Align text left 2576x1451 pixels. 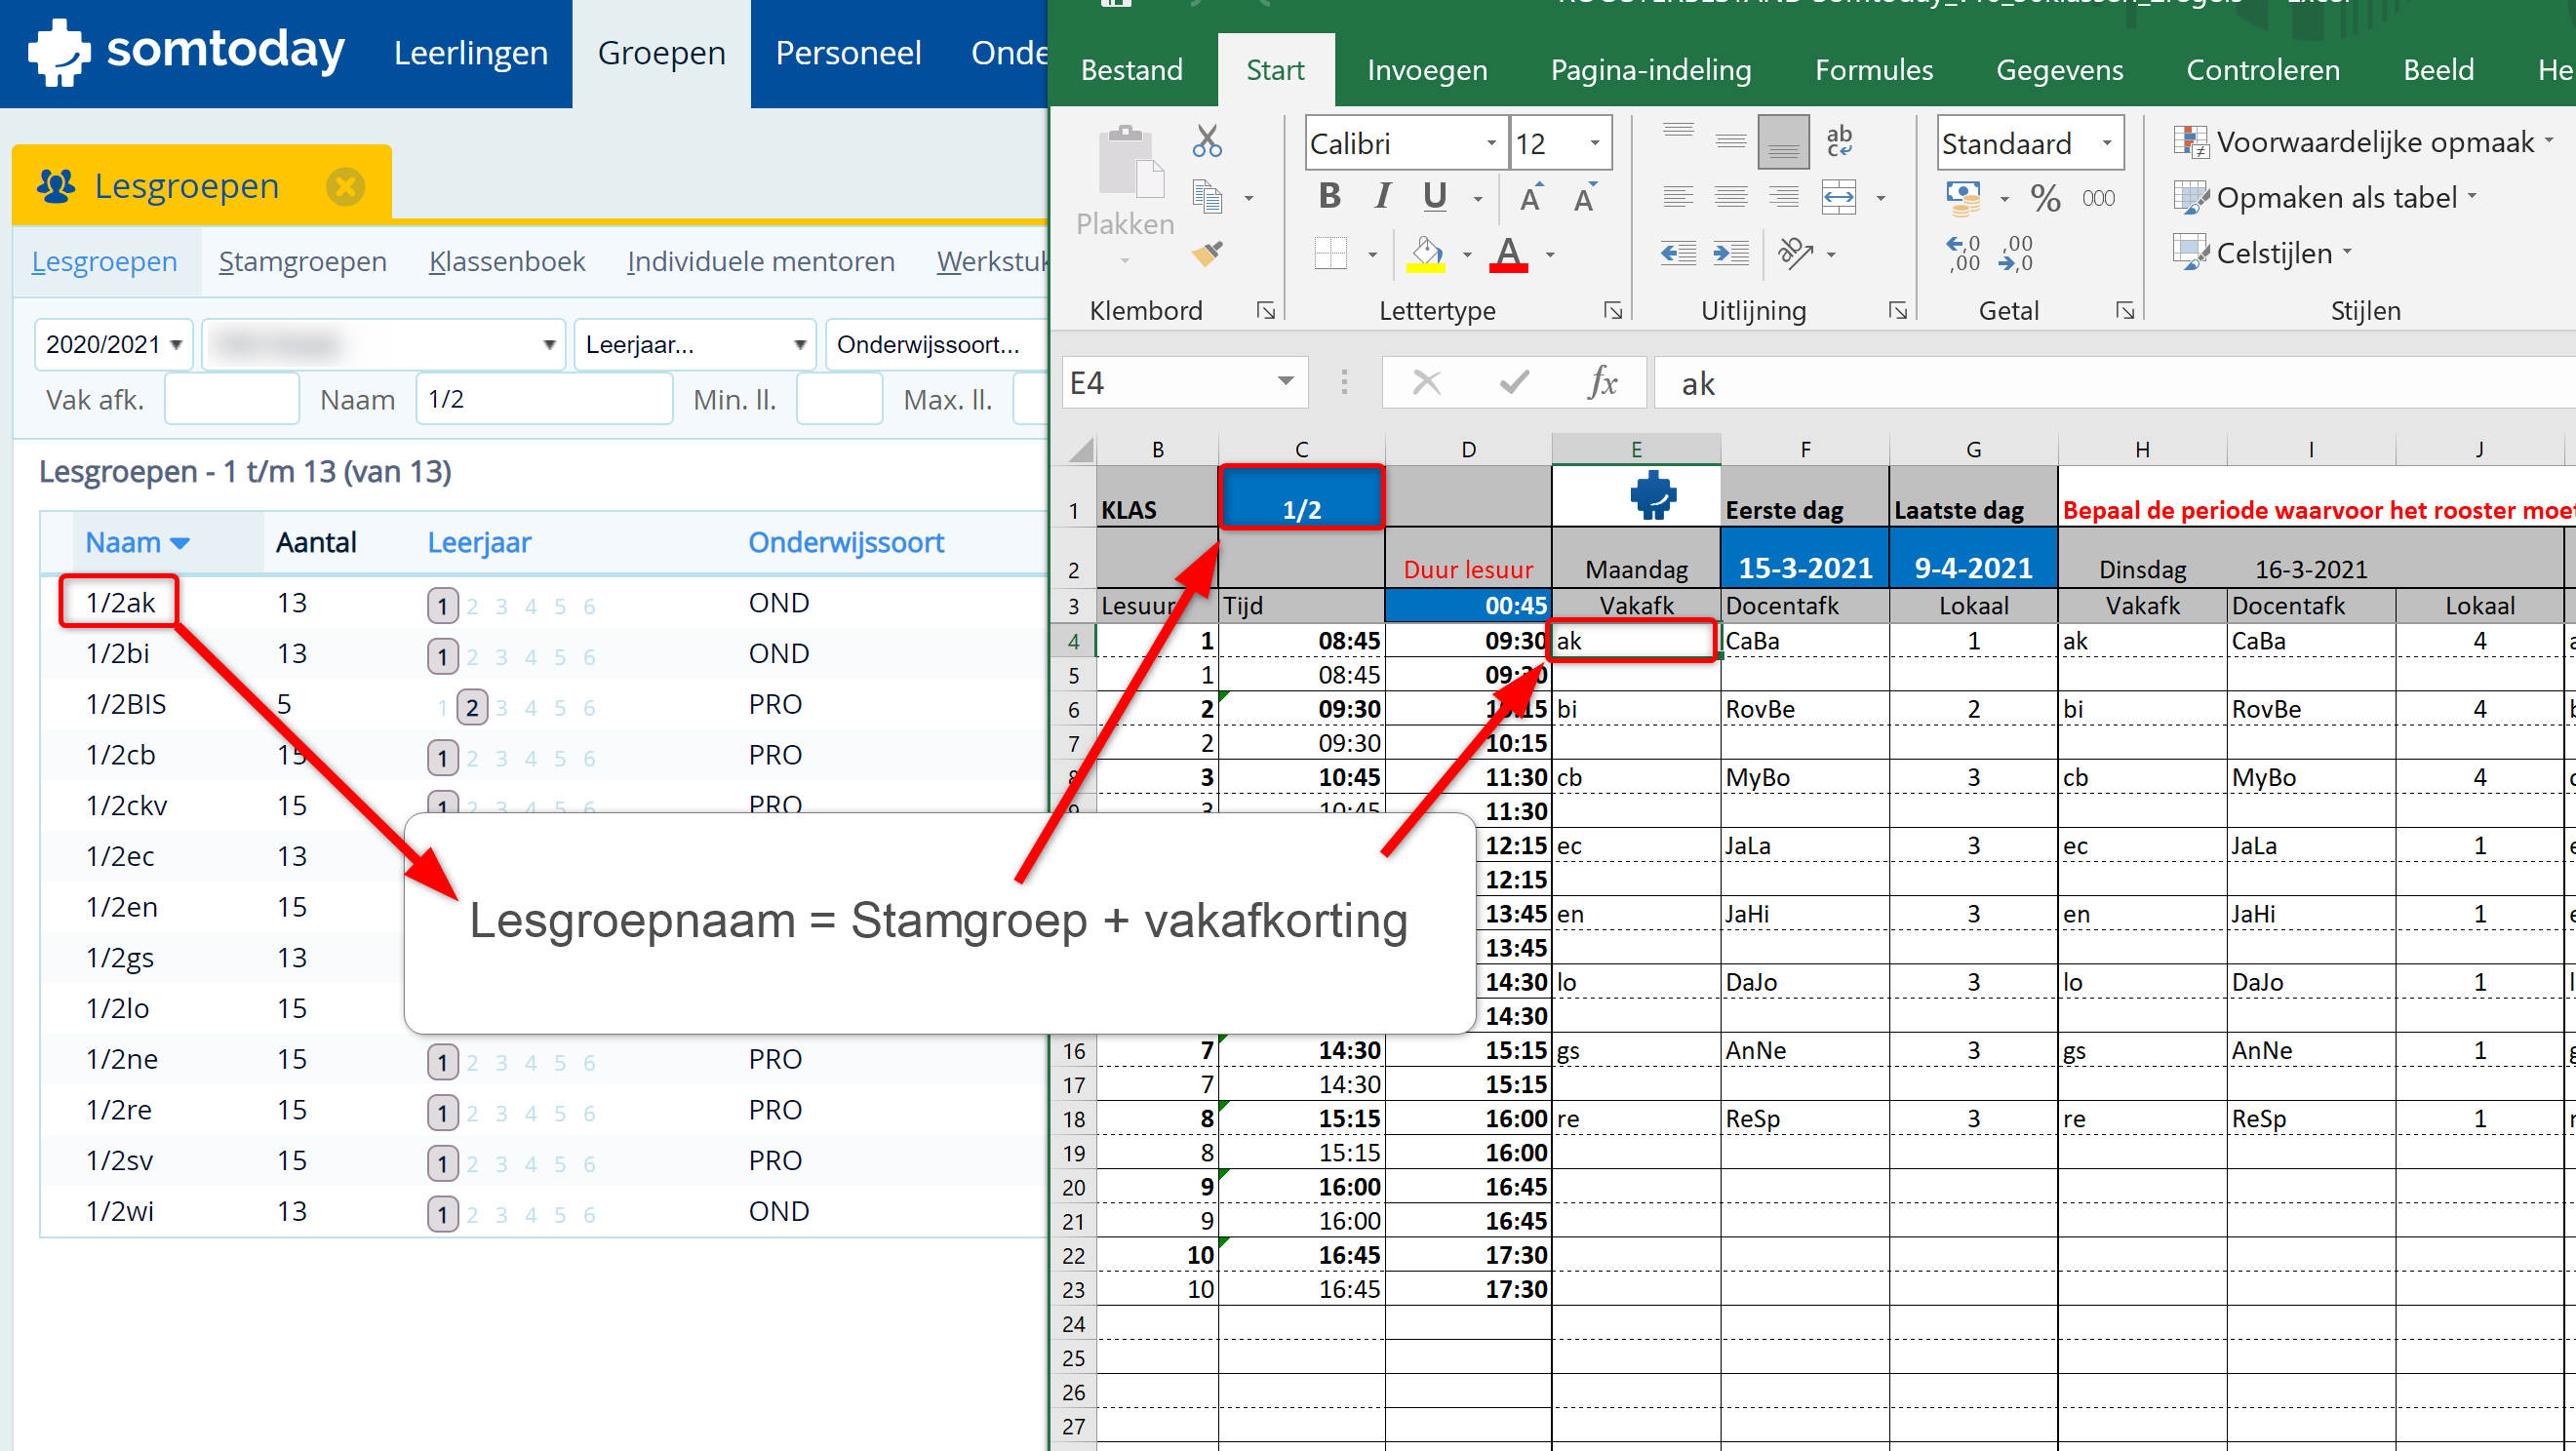pyautogui.click(x=1678, y=197)
